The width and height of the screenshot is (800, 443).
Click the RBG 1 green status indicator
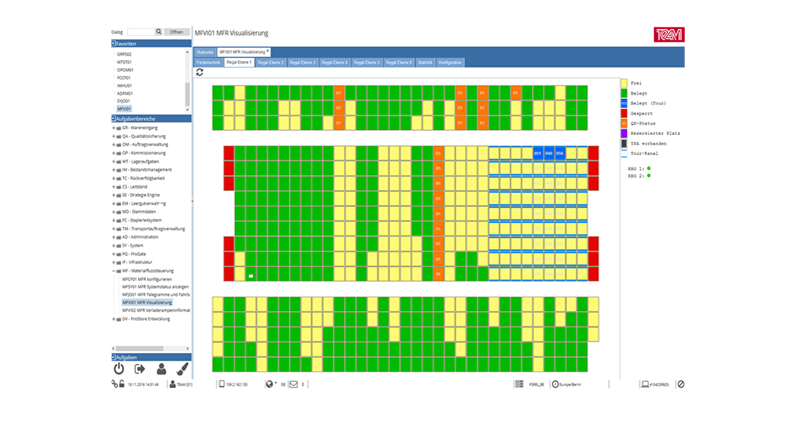coord(648,168)
